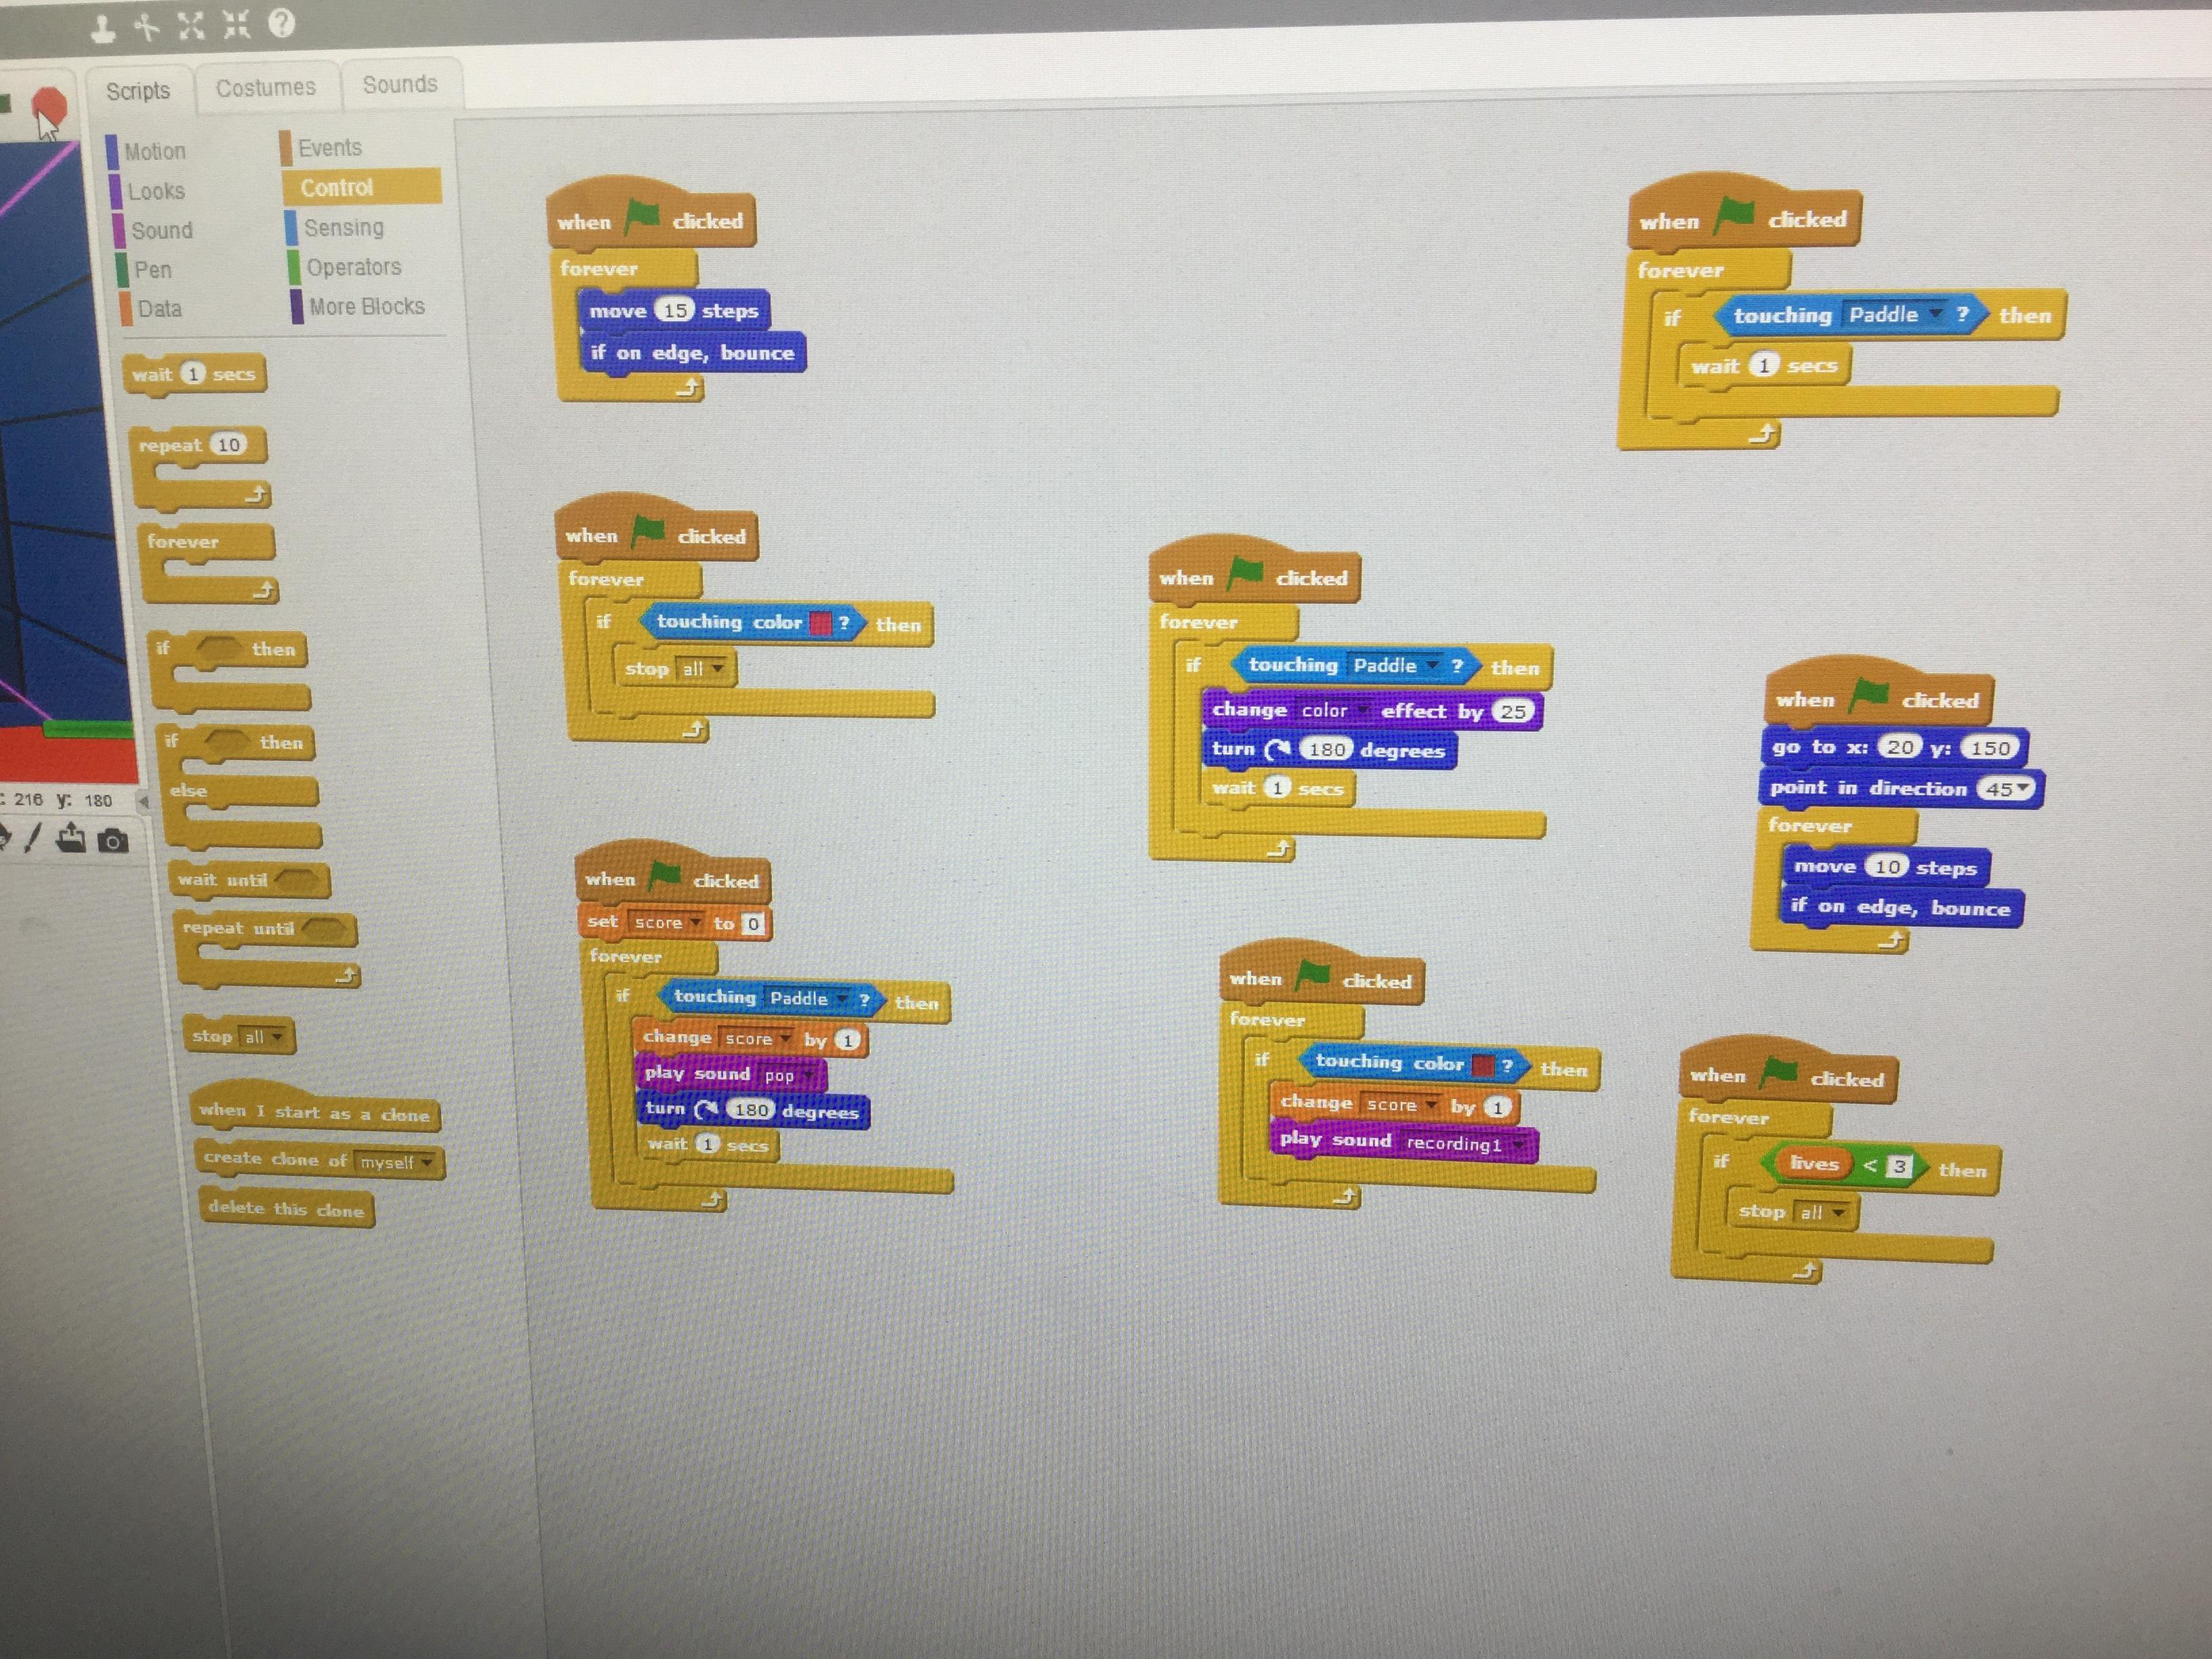Switch to the Sounds tab

(400, 85)
